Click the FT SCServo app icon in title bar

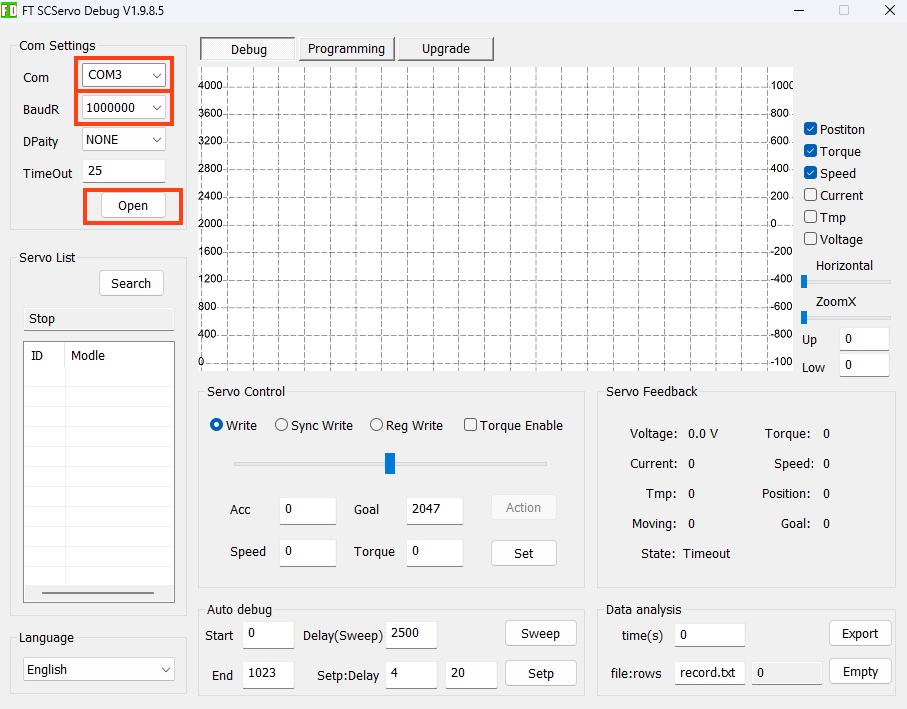(x=10, y=11)
